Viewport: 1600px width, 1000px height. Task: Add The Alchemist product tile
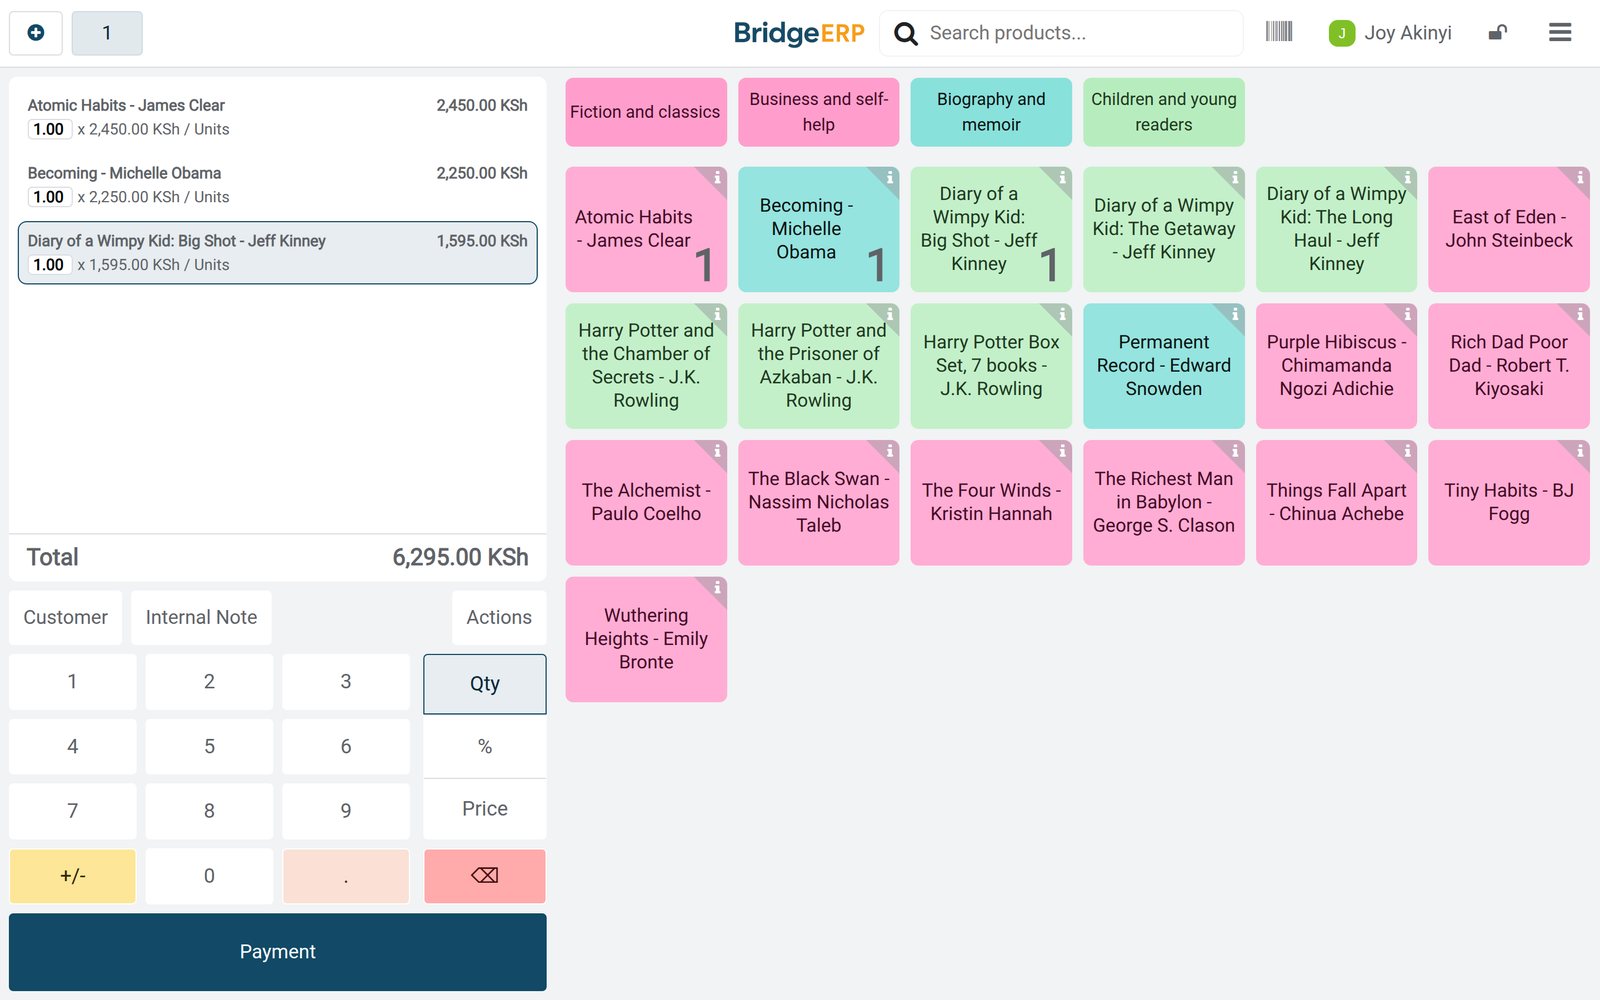646,503
